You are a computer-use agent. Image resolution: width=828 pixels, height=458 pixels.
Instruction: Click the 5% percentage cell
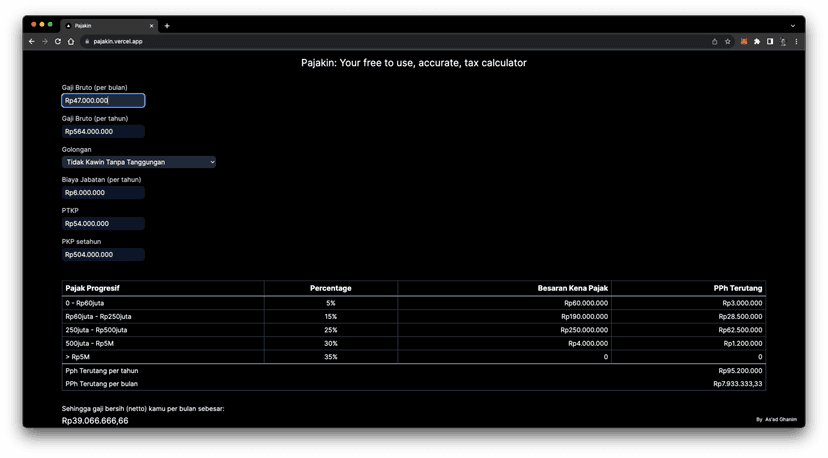coord(331,303)
